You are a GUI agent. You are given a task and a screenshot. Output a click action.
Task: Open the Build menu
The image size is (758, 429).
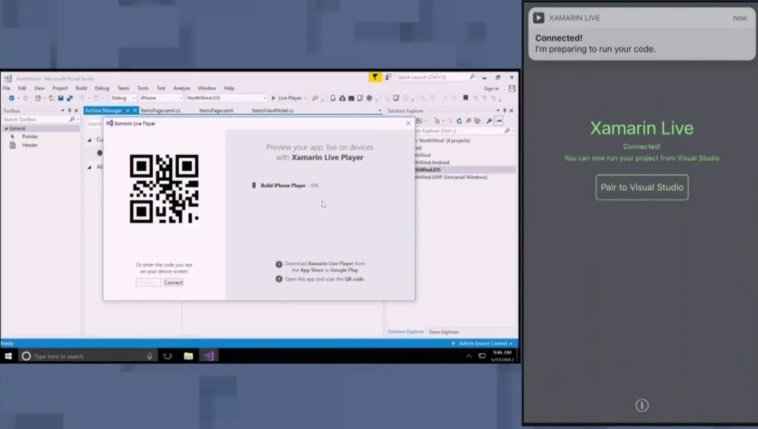80,88
